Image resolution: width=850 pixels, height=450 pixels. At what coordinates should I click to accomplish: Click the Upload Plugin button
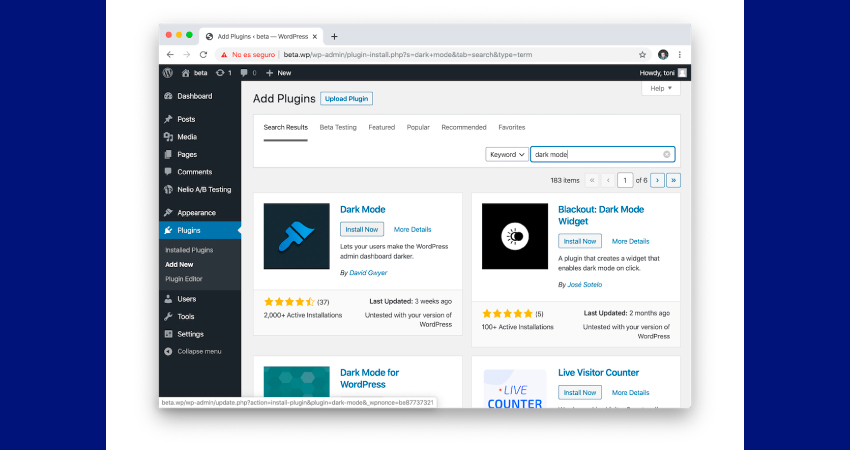pos(346,99)
